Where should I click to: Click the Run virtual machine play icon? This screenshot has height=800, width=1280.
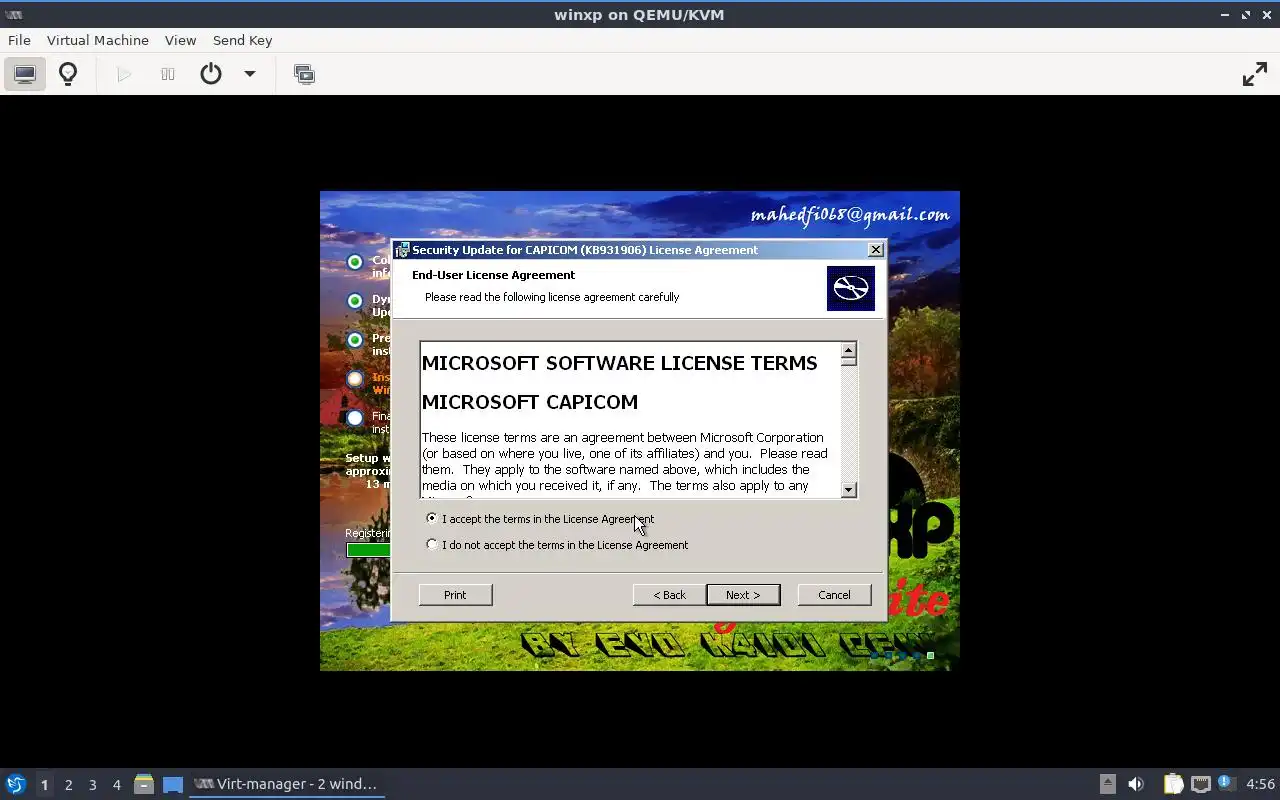tap(124, 74)
